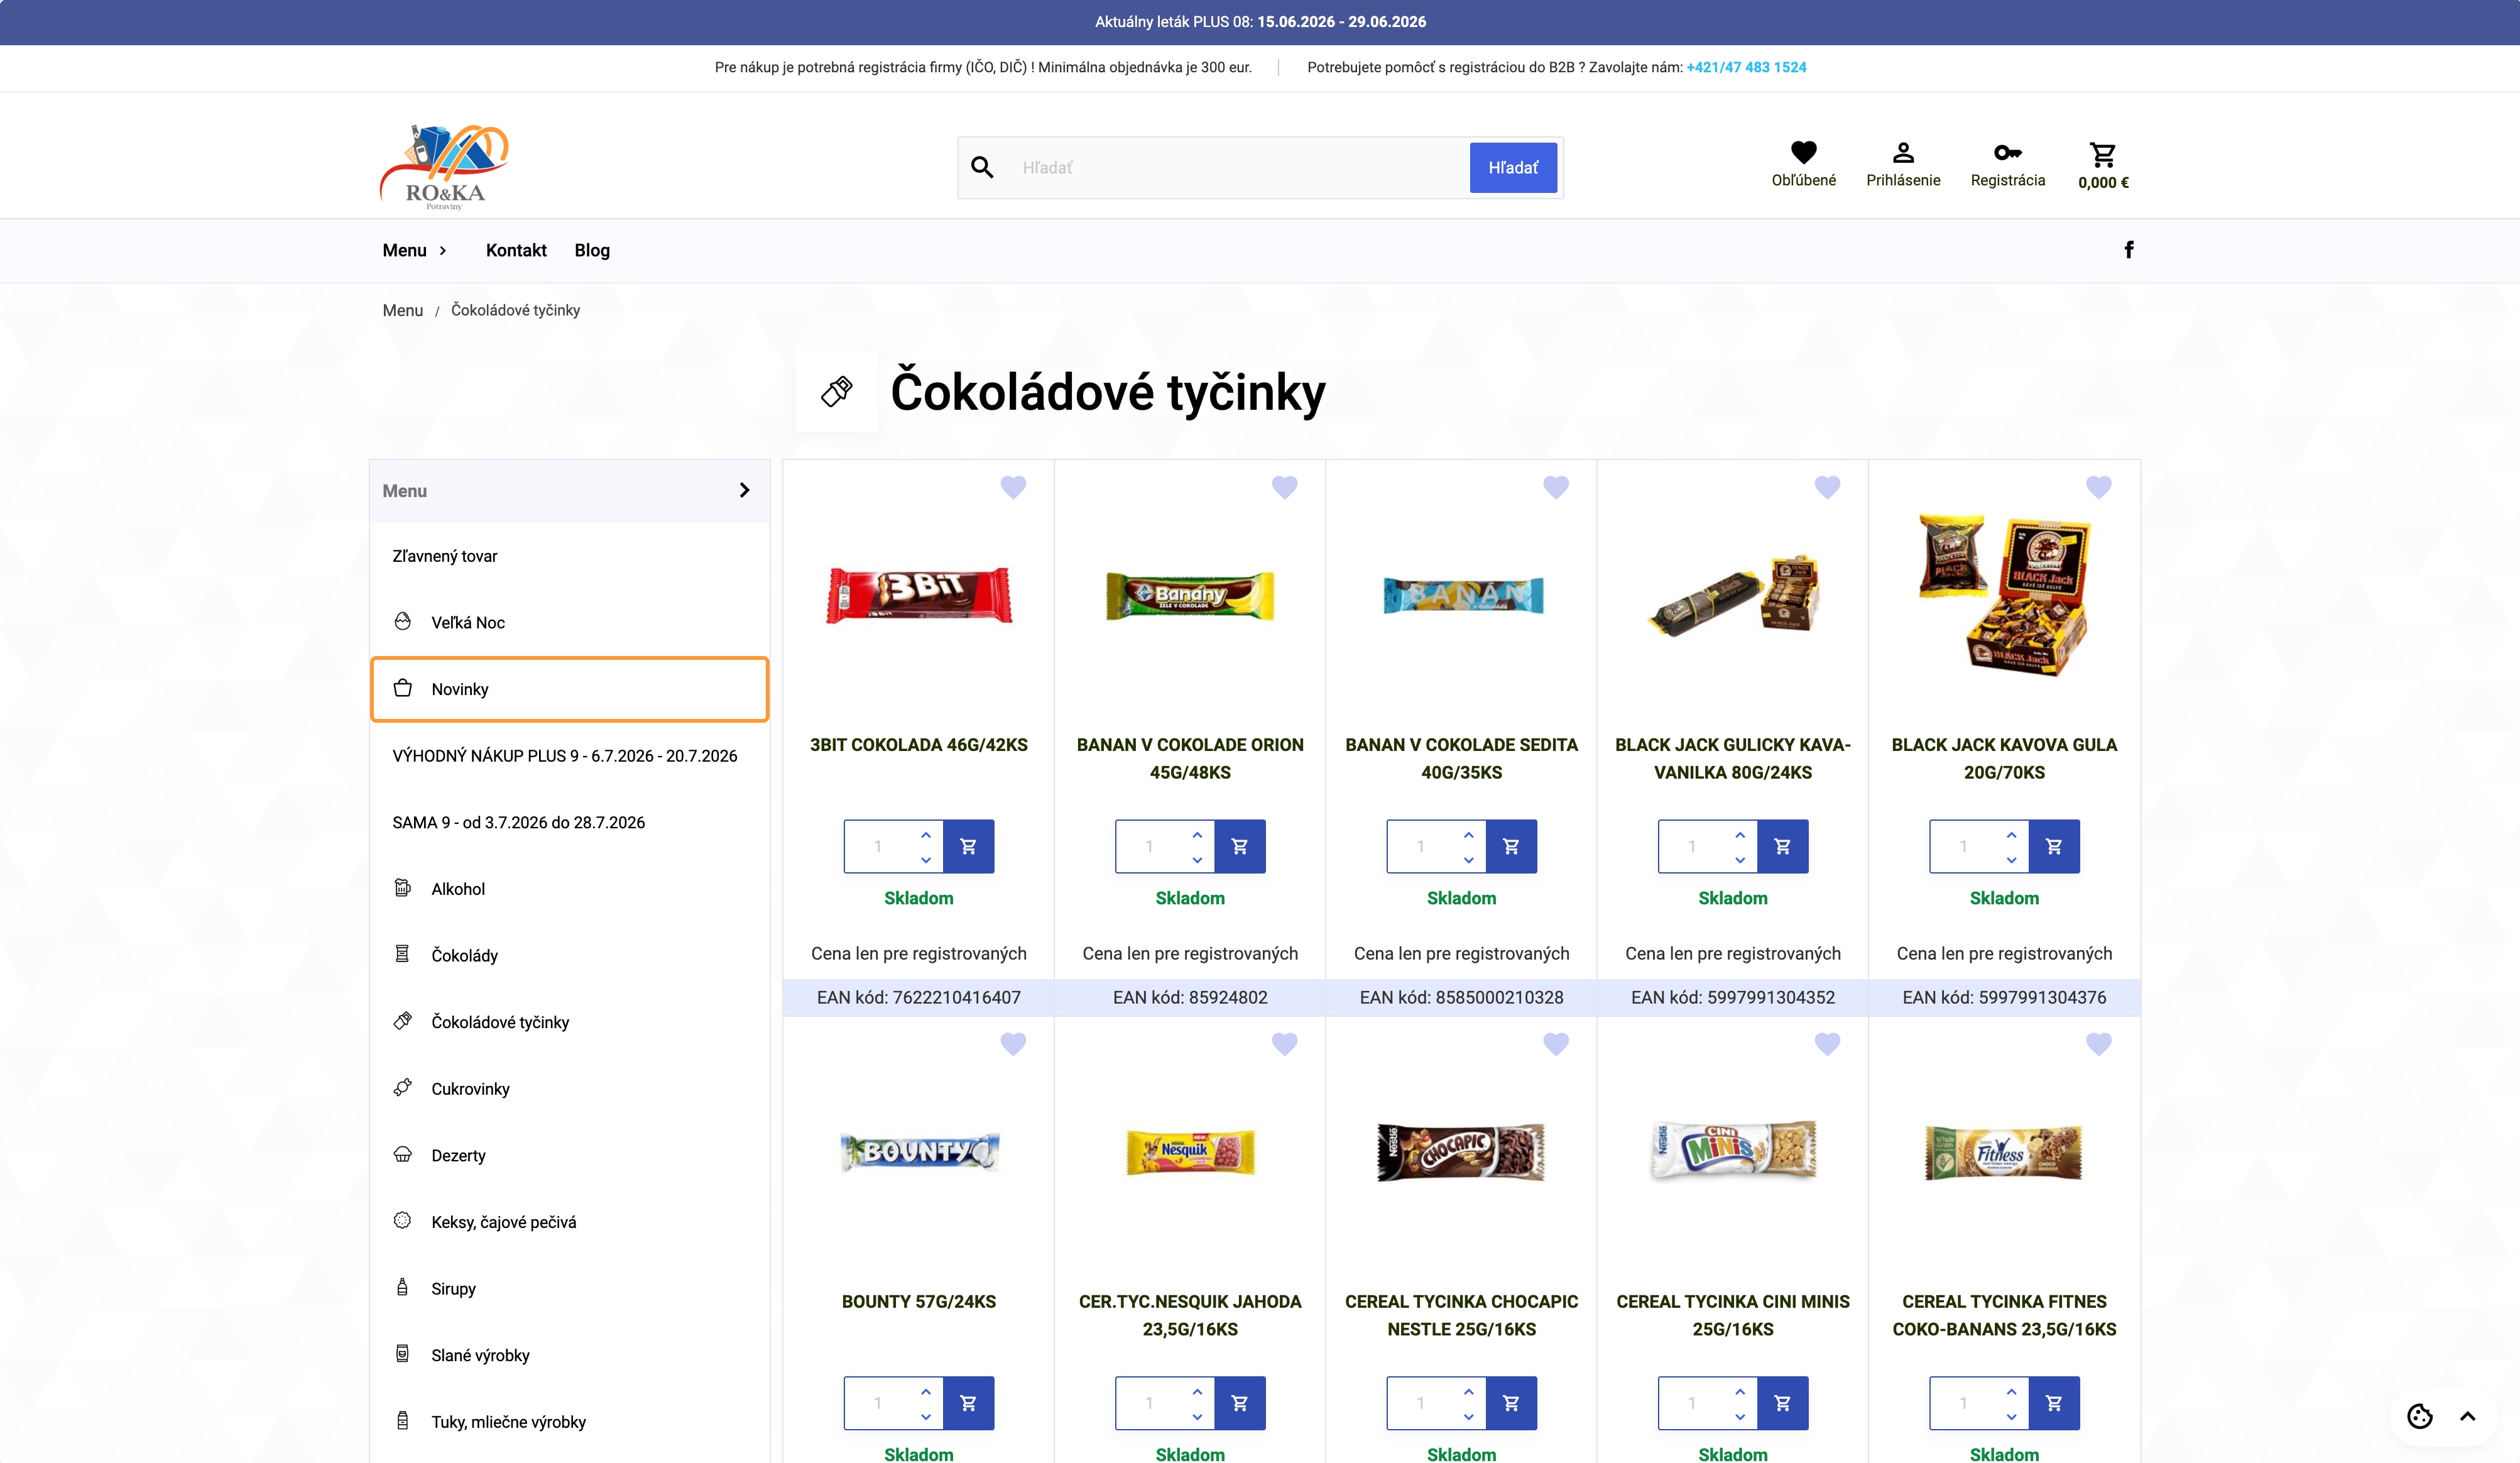Image resolution: width=2520 pixels, height=1463 pixels.
Task: Add CER.TYC.NESQUIK JAHODA to cart
Action: pos(1240,1403)
